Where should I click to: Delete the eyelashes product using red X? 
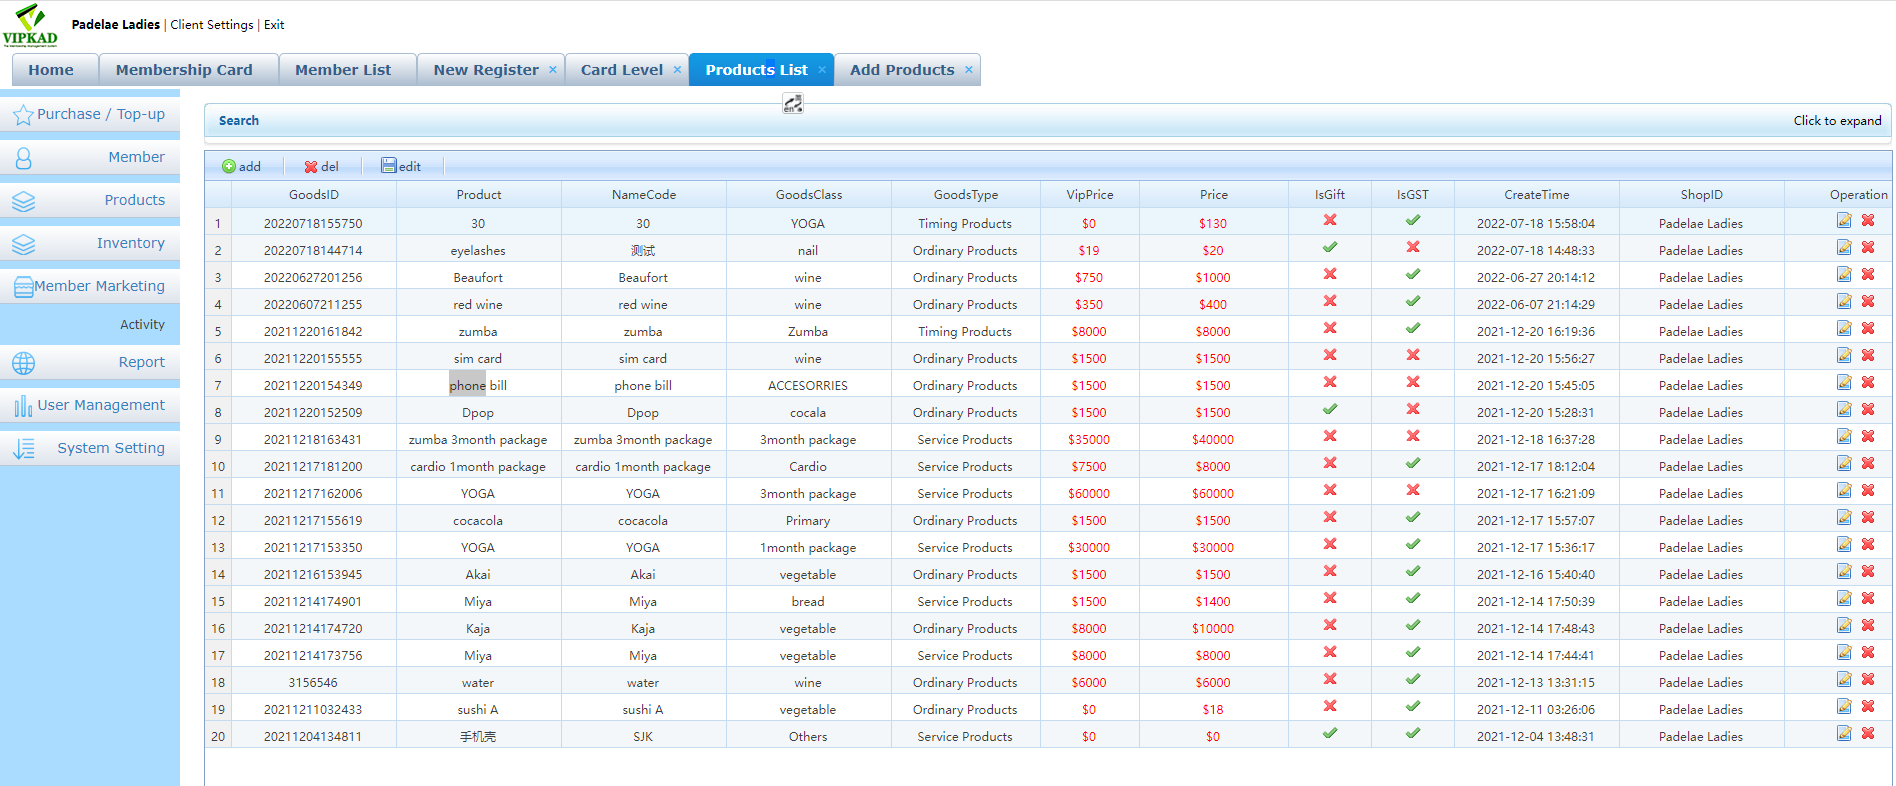coord(1867,248)
